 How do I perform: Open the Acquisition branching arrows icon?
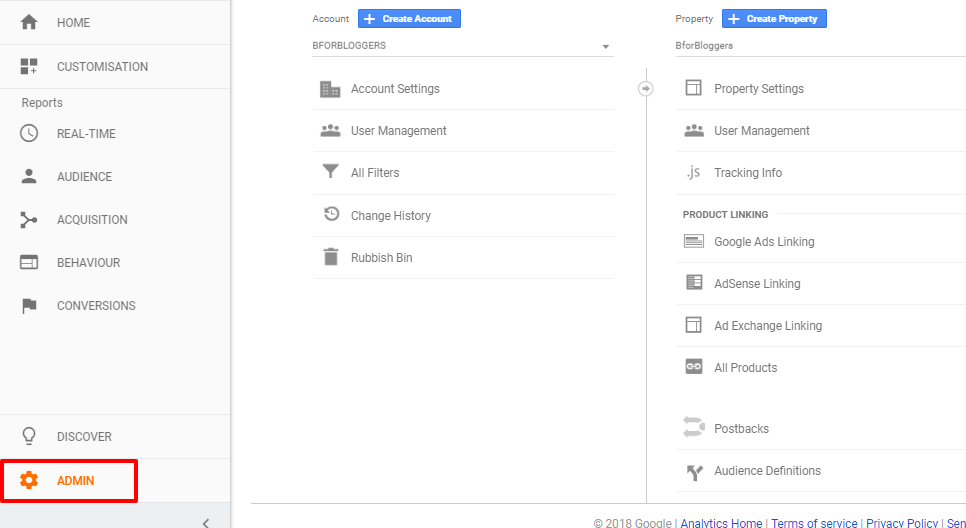point(28,219)
